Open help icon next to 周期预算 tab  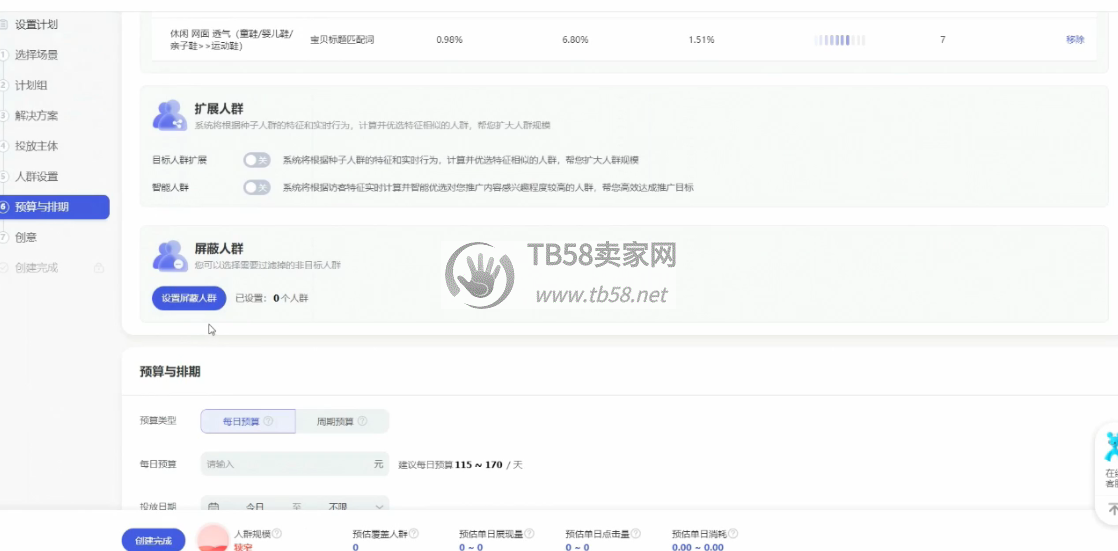point(362,421)
